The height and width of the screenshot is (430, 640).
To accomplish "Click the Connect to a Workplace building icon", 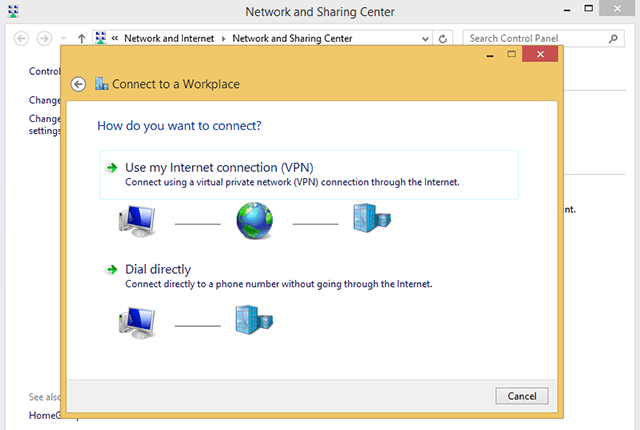I will (101, 84).
